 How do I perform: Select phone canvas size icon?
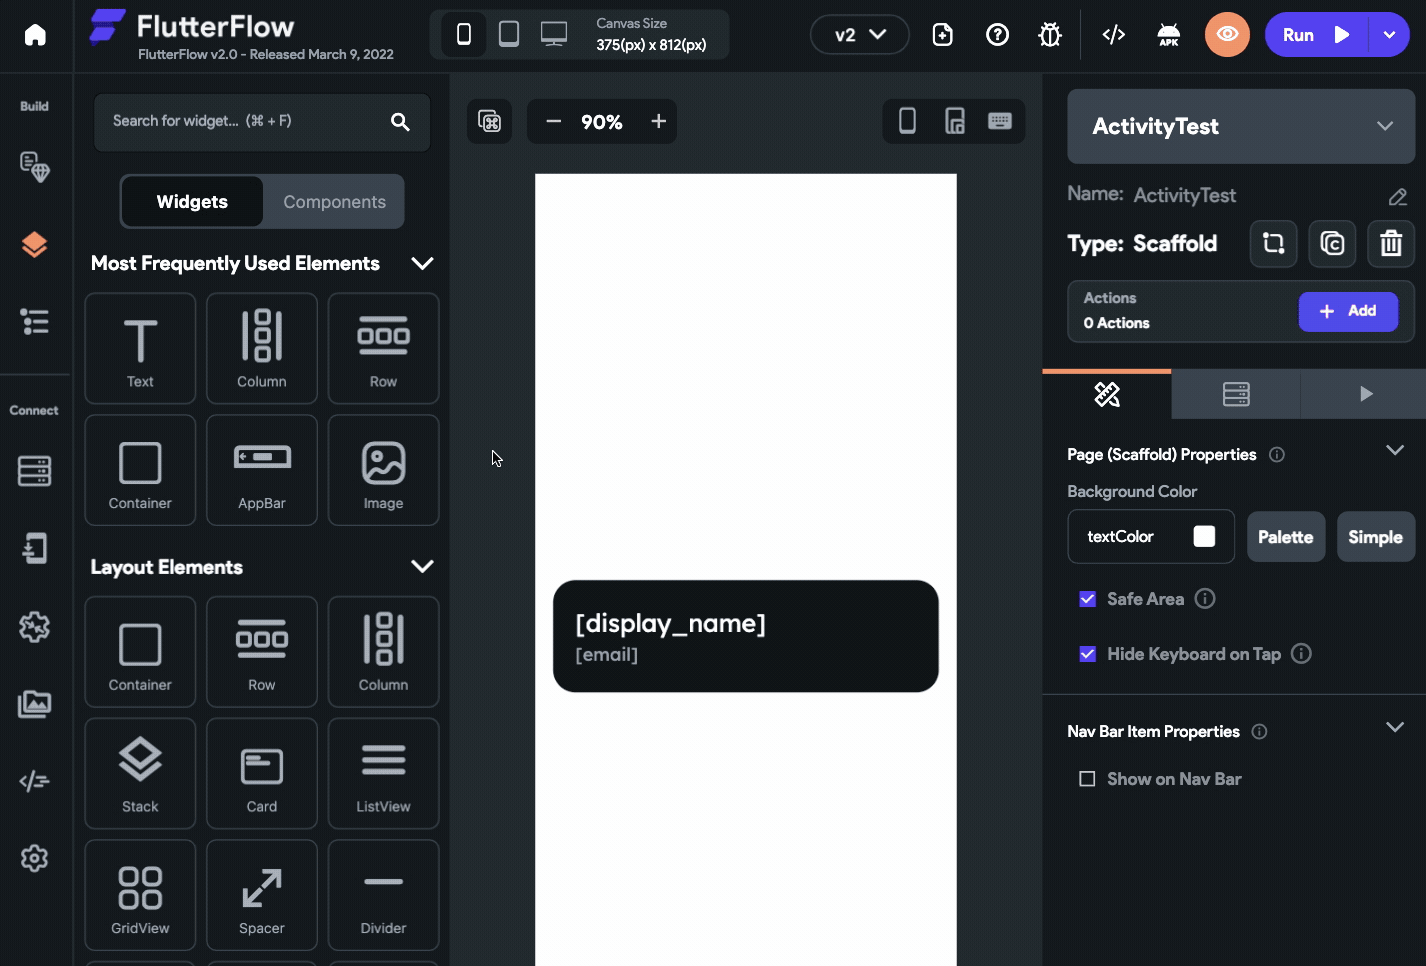click(464, 35)
